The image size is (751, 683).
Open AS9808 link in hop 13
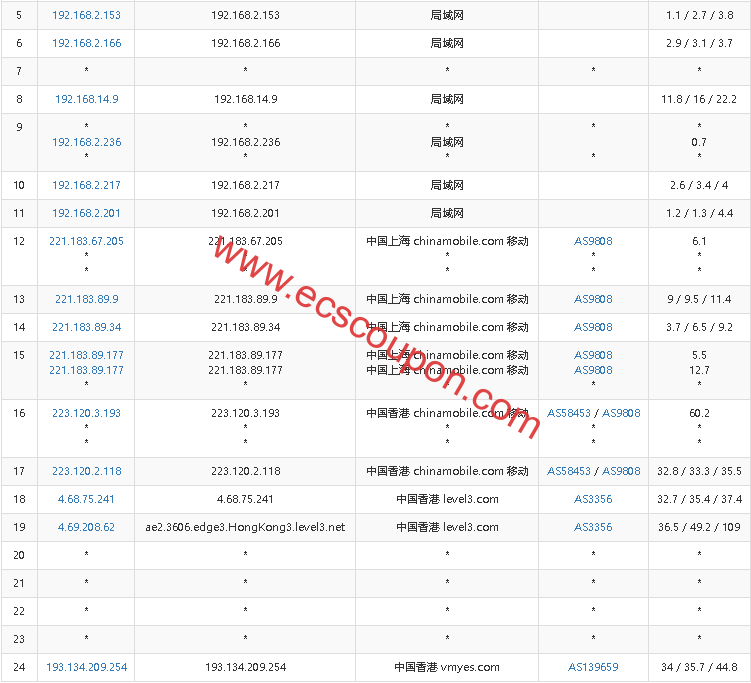coord(593,299)
